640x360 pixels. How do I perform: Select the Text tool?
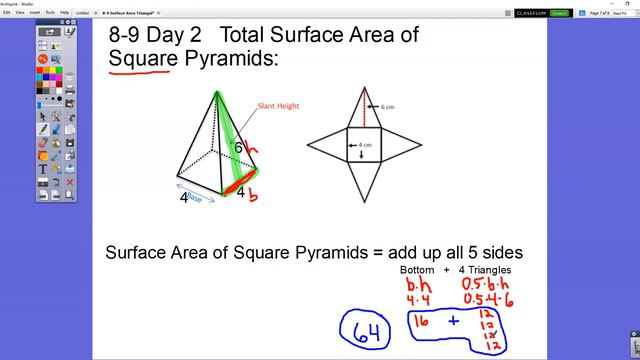click(x=42, y=169)
